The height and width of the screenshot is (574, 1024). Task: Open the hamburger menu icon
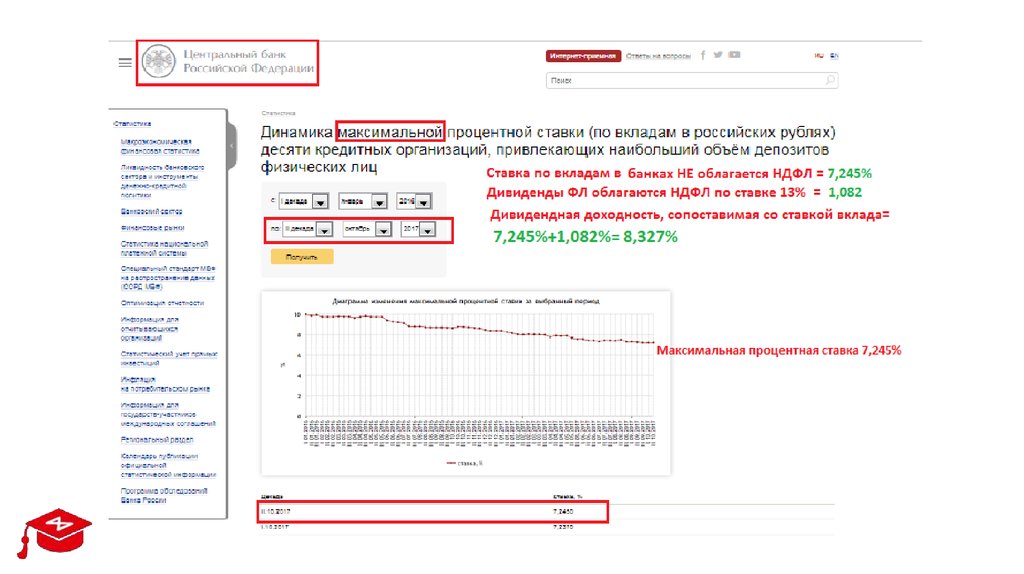125,63
